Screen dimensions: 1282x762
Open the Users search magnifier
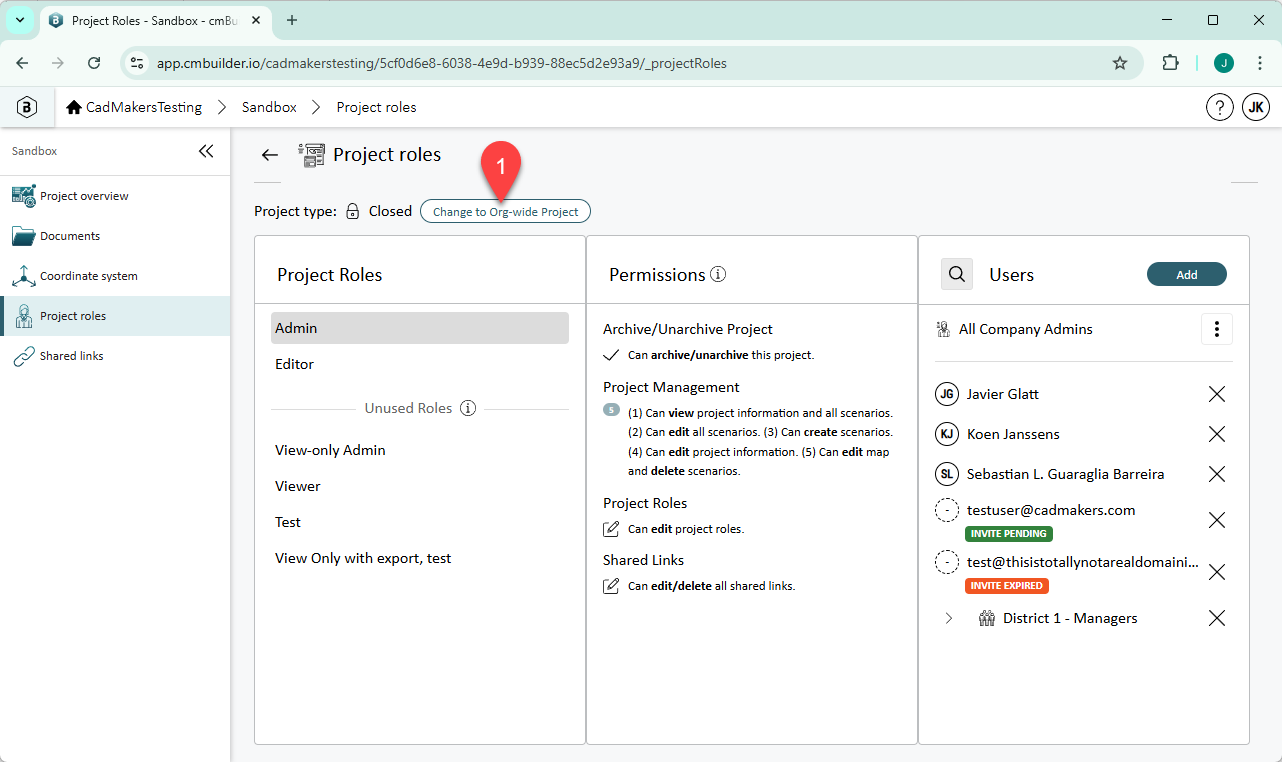pos(957,274)
